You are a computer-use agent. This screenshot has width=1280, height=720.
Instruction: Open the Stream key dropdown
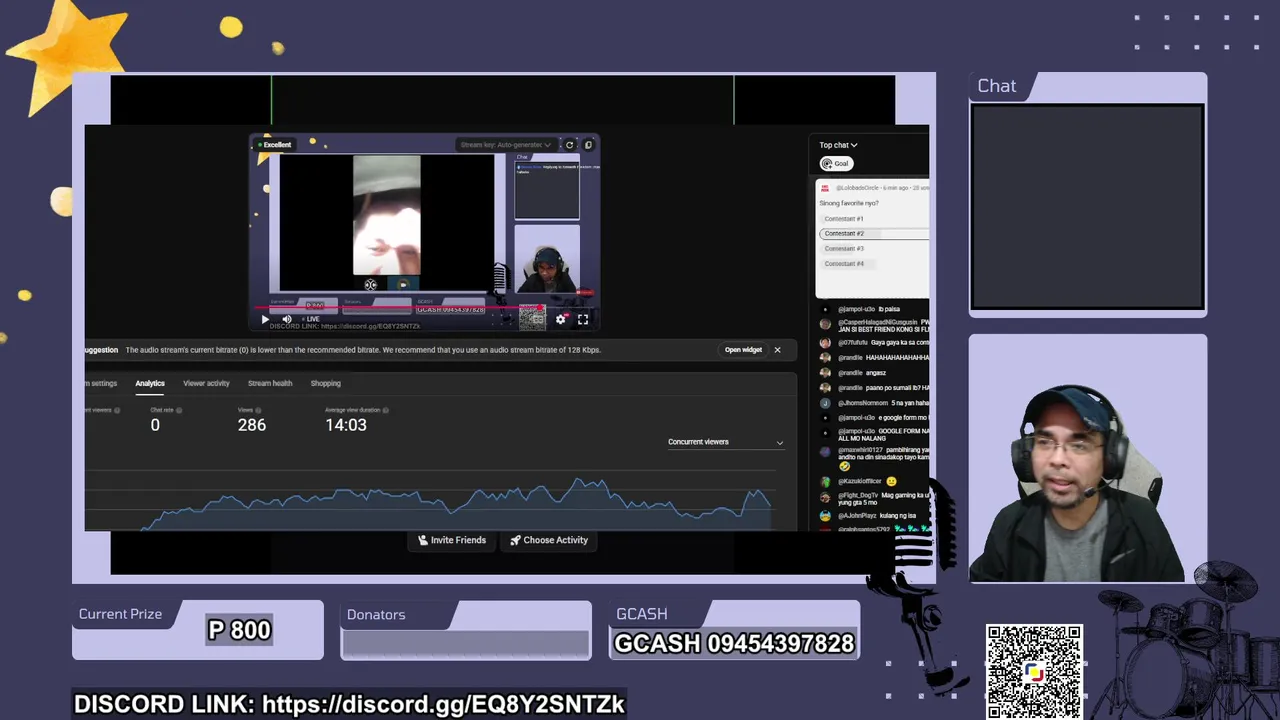506,145
